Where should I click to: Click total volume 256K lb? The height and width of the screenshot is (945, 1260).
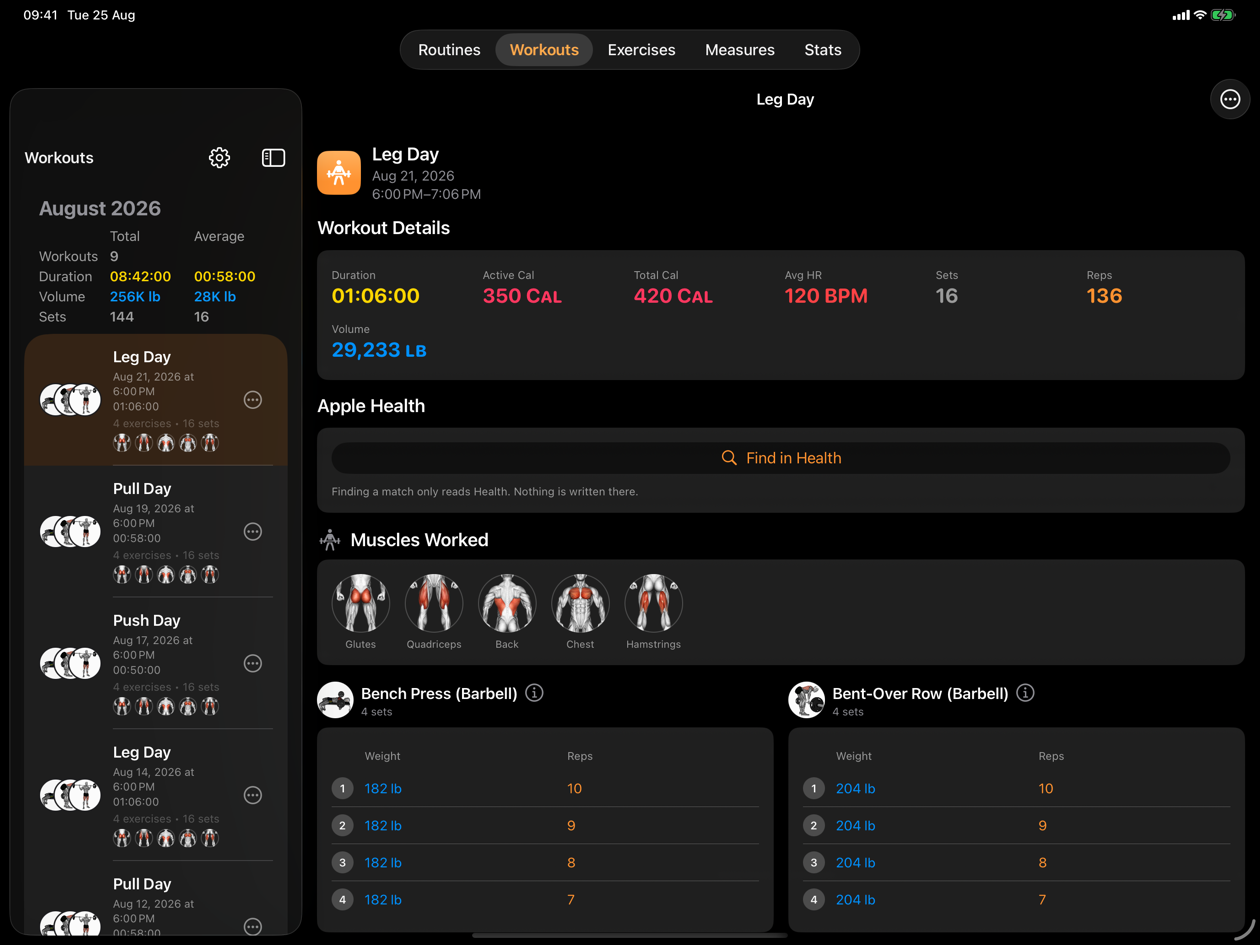(x=135, y=297)
